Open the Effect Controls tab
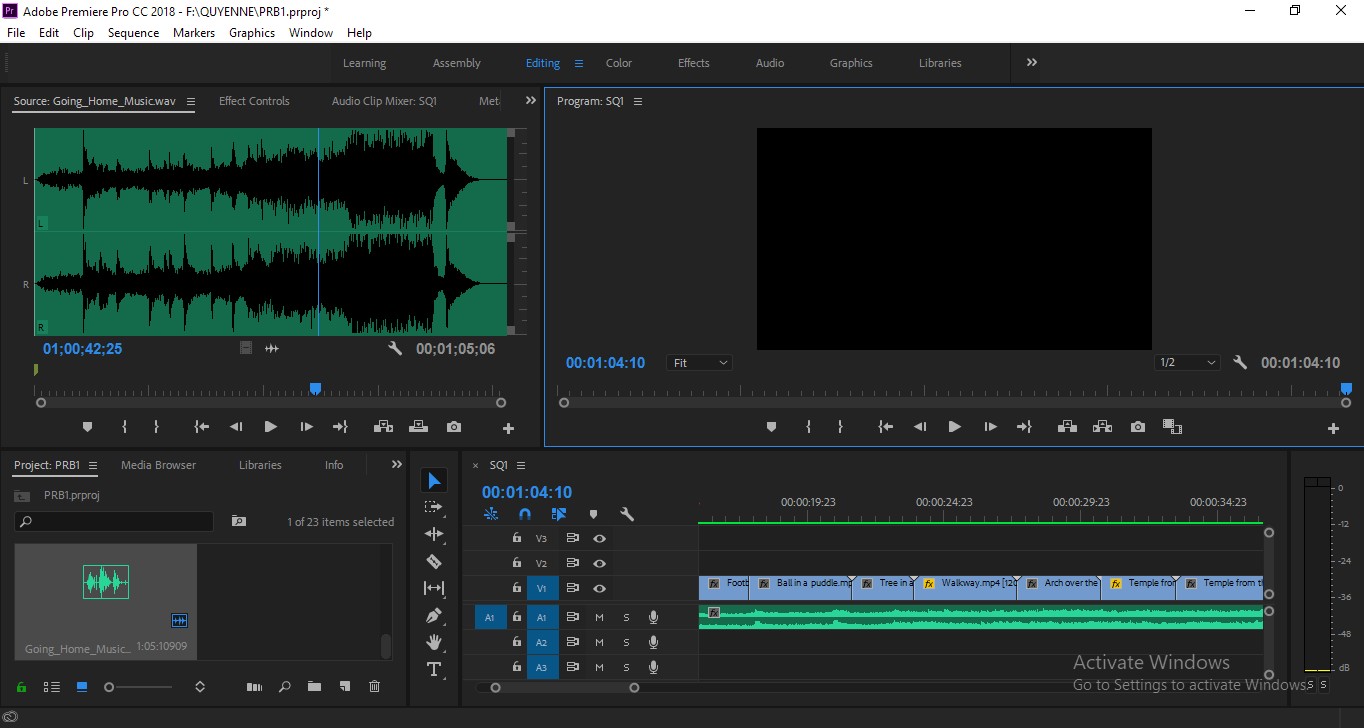This screenshot has width=1364, height=728. click(254, 101)
